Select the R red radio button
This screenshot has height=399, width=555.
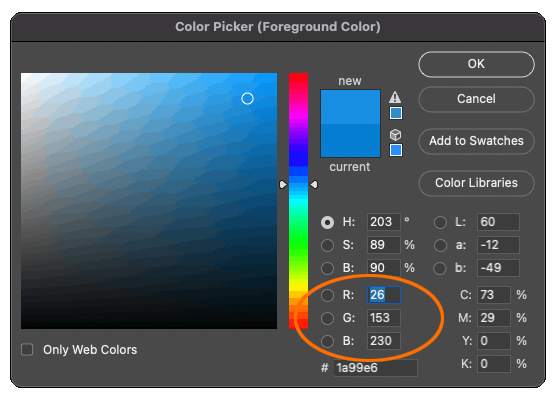[327, 295]
